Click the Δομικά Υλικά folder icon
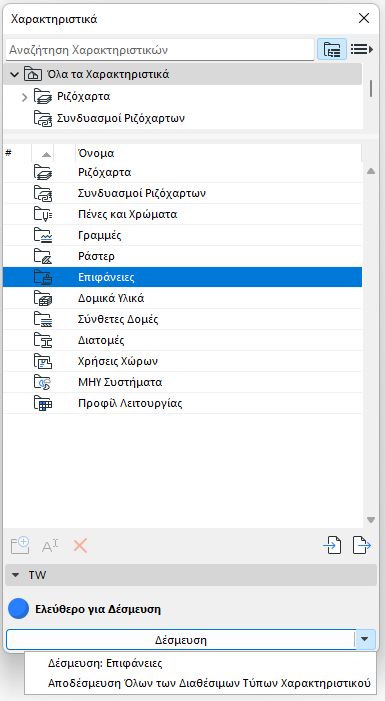385x701 pixels. coord(43,298)
